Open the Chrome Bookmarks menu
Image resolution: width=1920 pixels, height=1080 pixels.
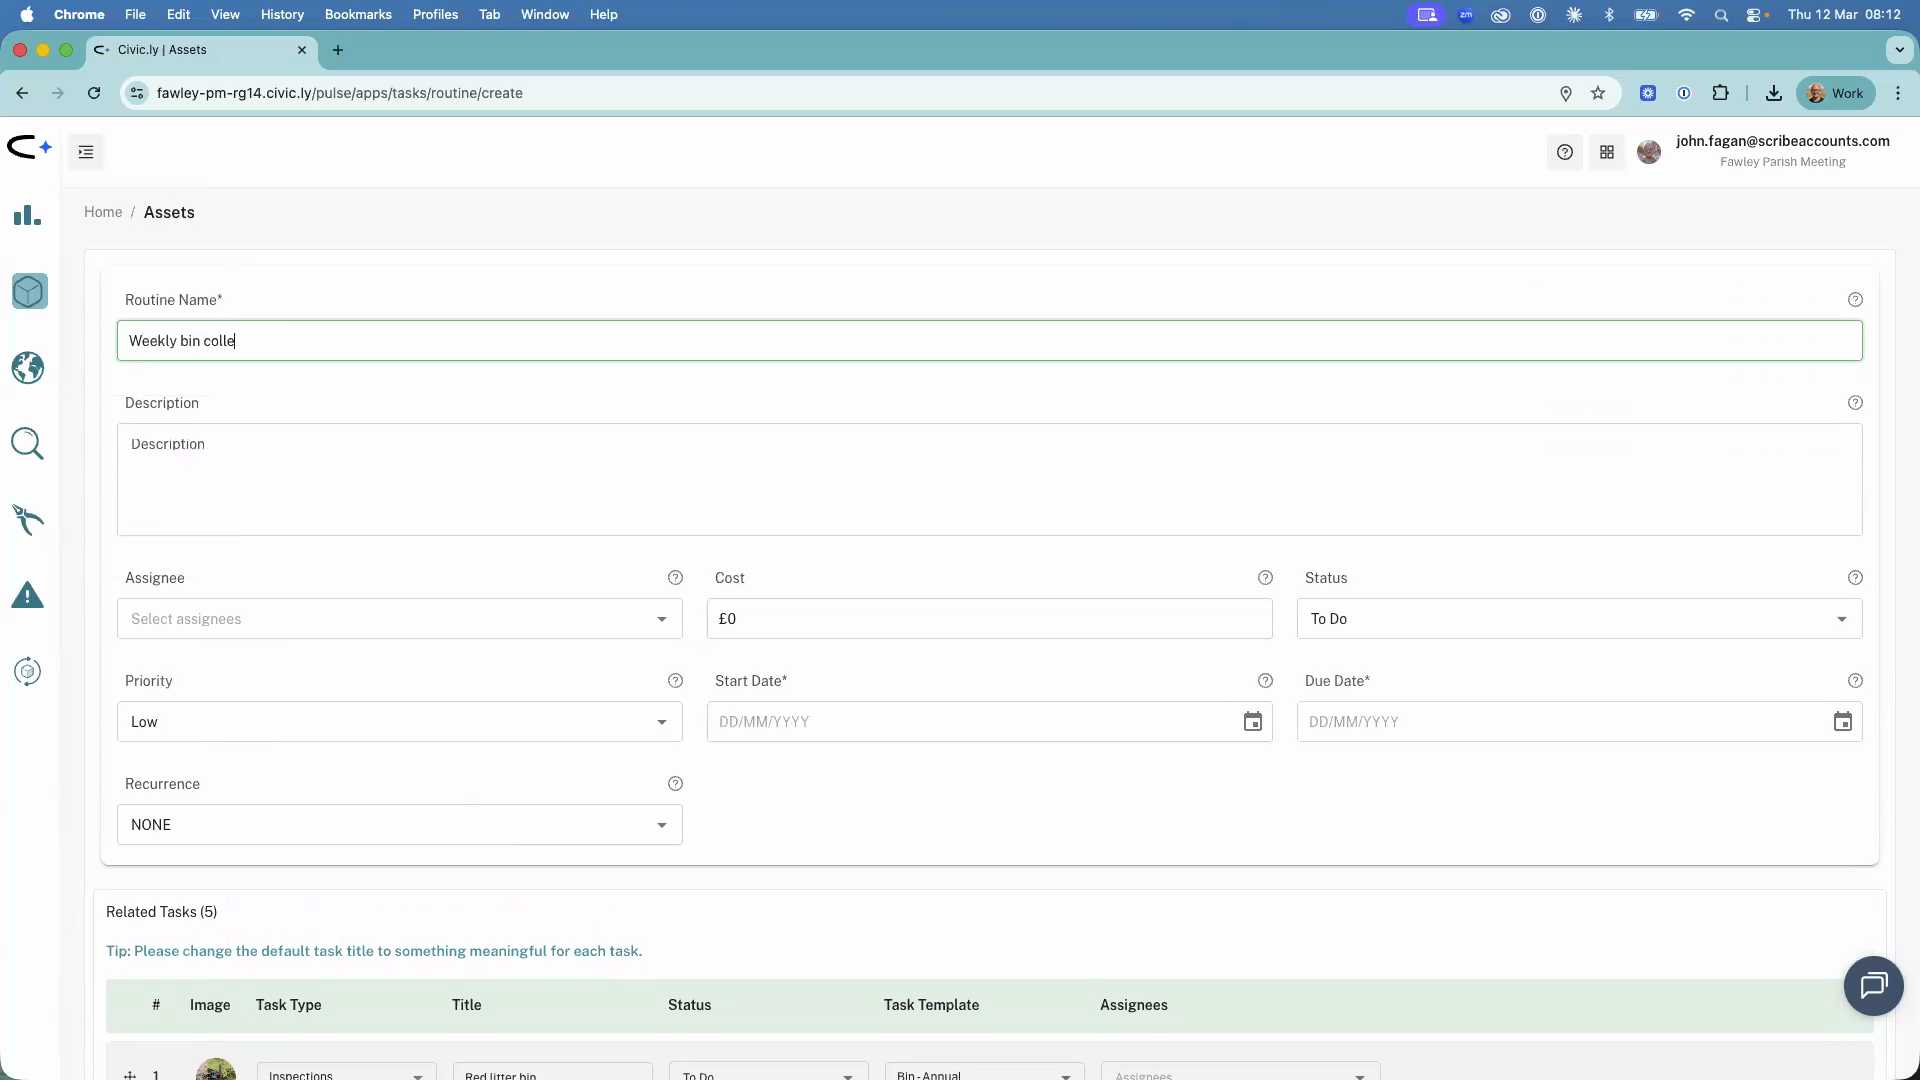358,14
